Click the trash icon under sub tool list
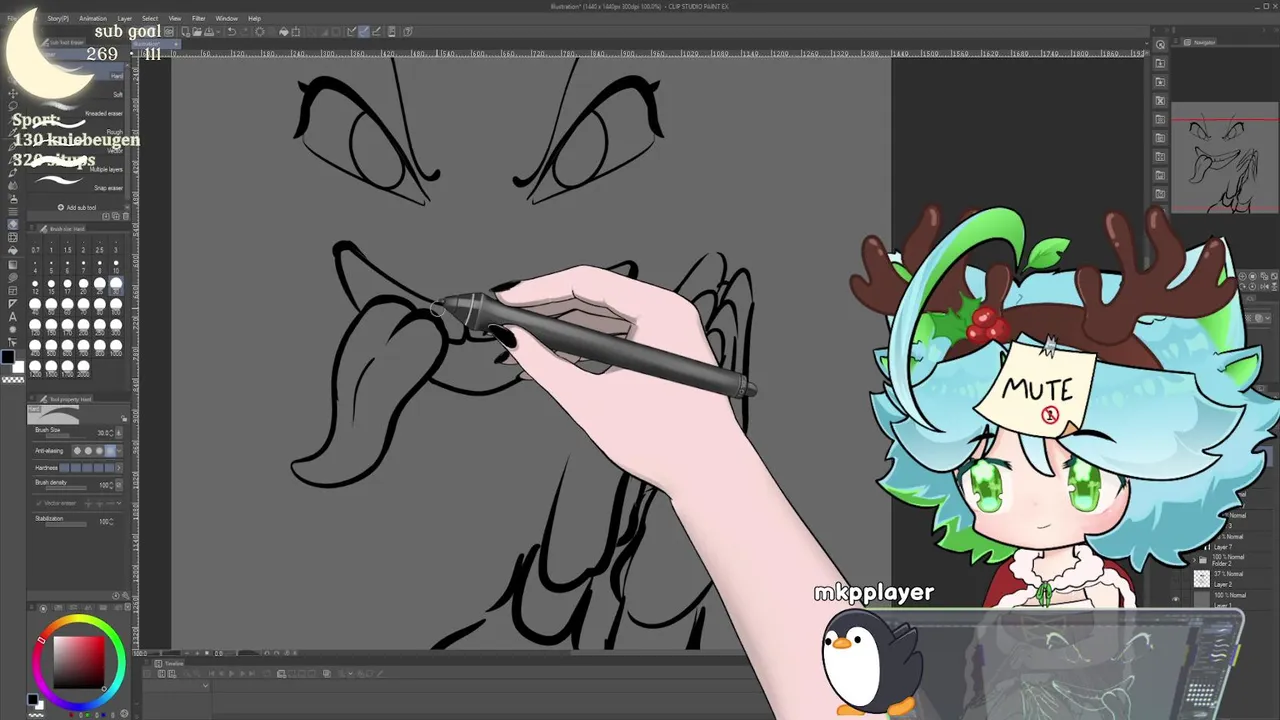Screen dimensions: 1280x720 126,216
